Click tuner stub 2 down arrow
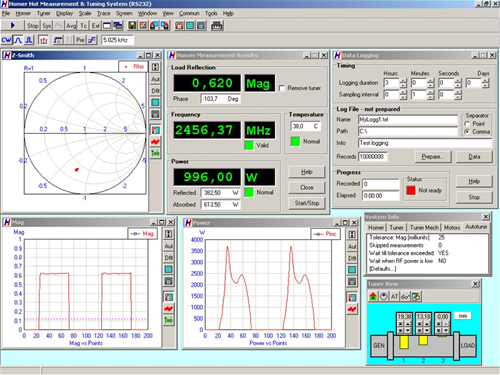Viewport: 500px width, 375px height. (427, 330)
